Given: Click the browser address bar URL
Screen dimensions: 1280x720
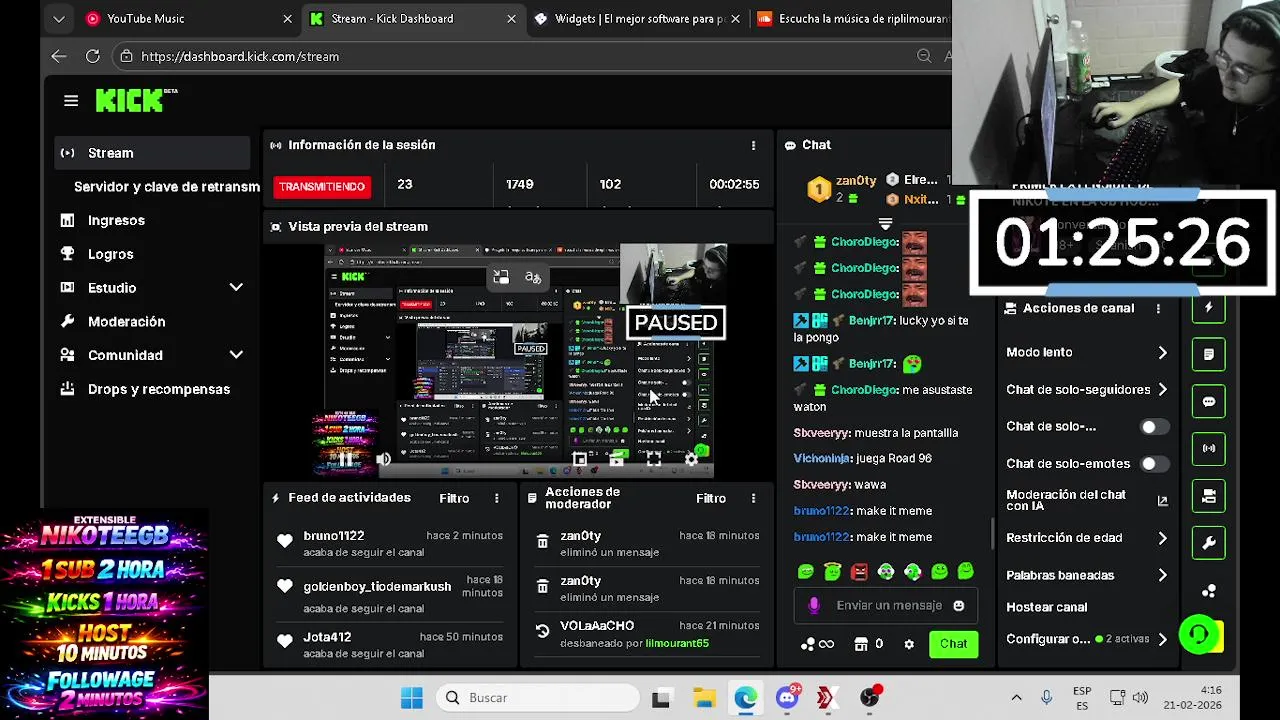Looking at the screenshot, I should (x=240, y=57).
